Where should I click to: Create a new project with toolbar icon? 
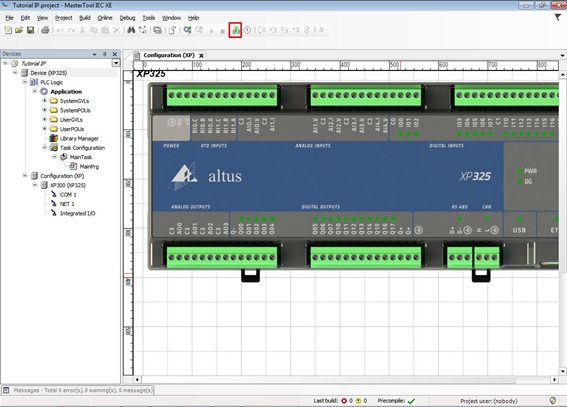tap(8, 30)
